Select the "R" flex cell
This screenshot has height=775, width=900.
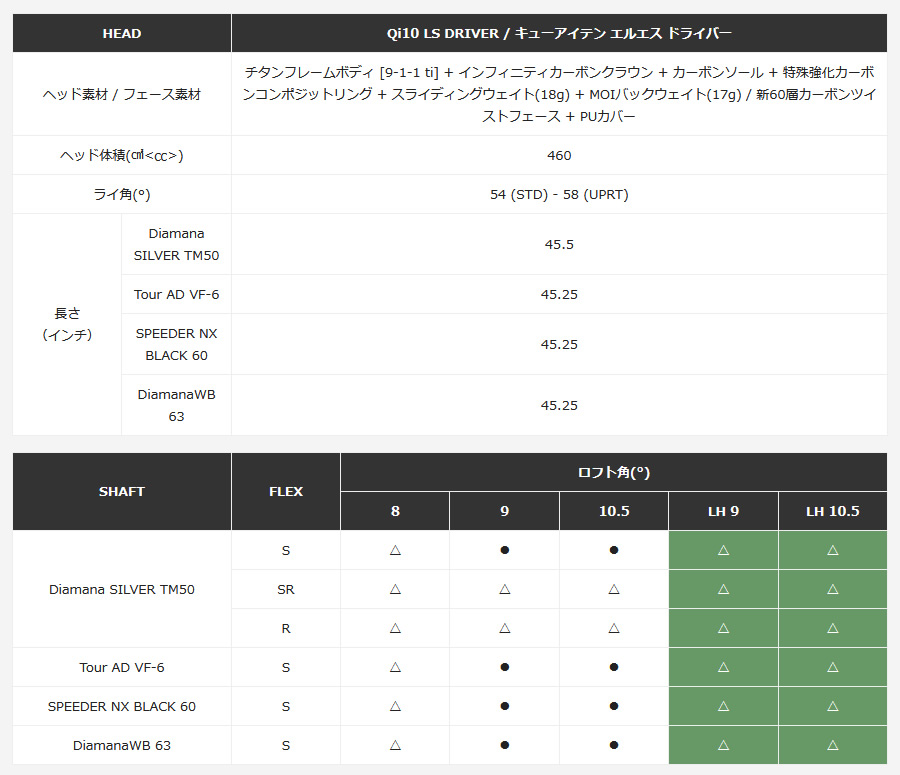[286, 629]
